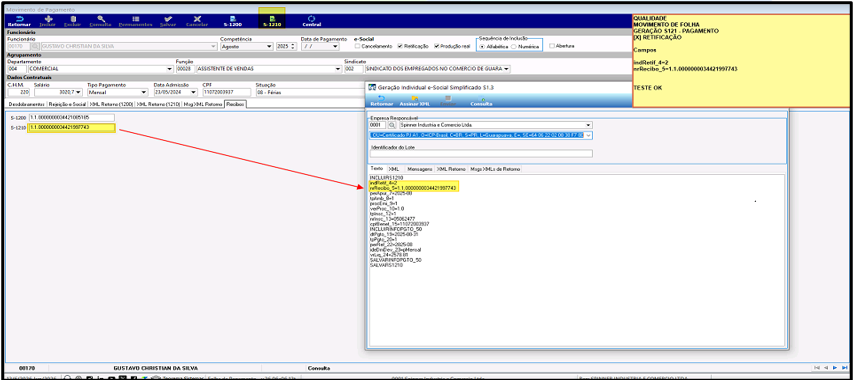The height and width of the screenshot is (380, 855).
Task: Search employee with Funcionário magnifier button
Action: click(x=35, y=46)
